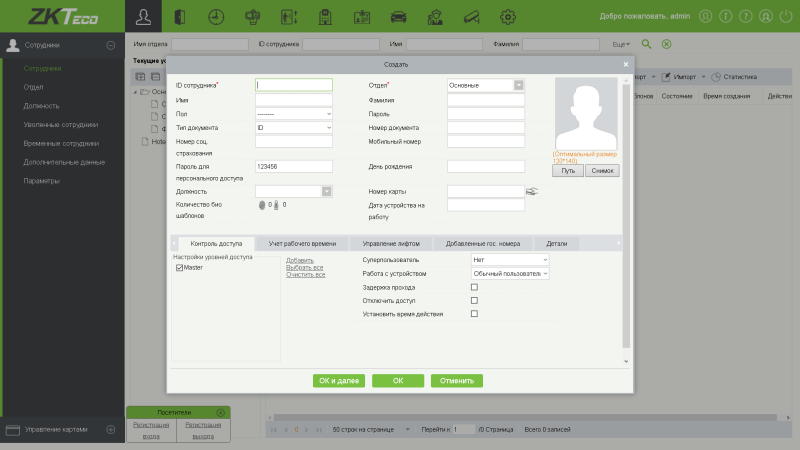Click the ID сотрудника input field
This screenshot has height=450, width=800.
[x=293, y=85]
